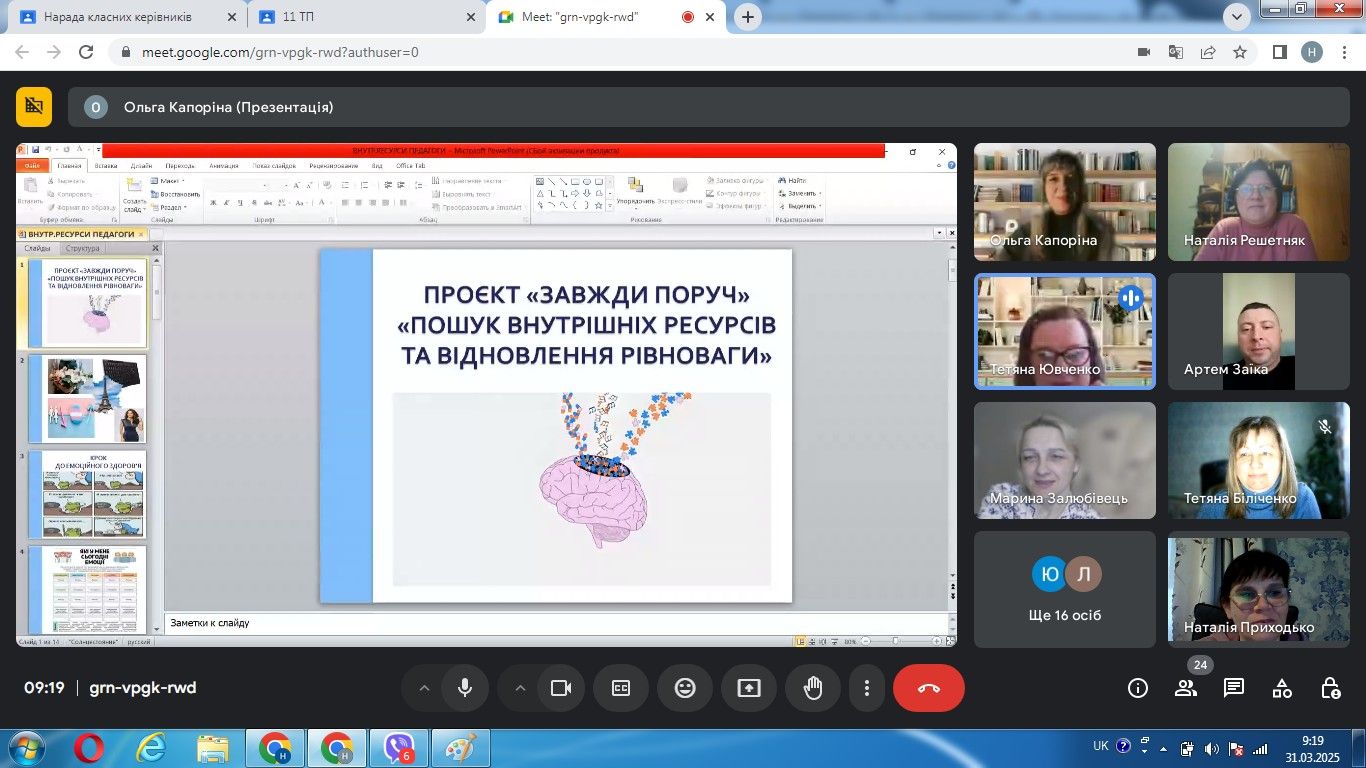1366x768 pixels.
Task: Open host controls lock icon
Action: point(1330,688)
